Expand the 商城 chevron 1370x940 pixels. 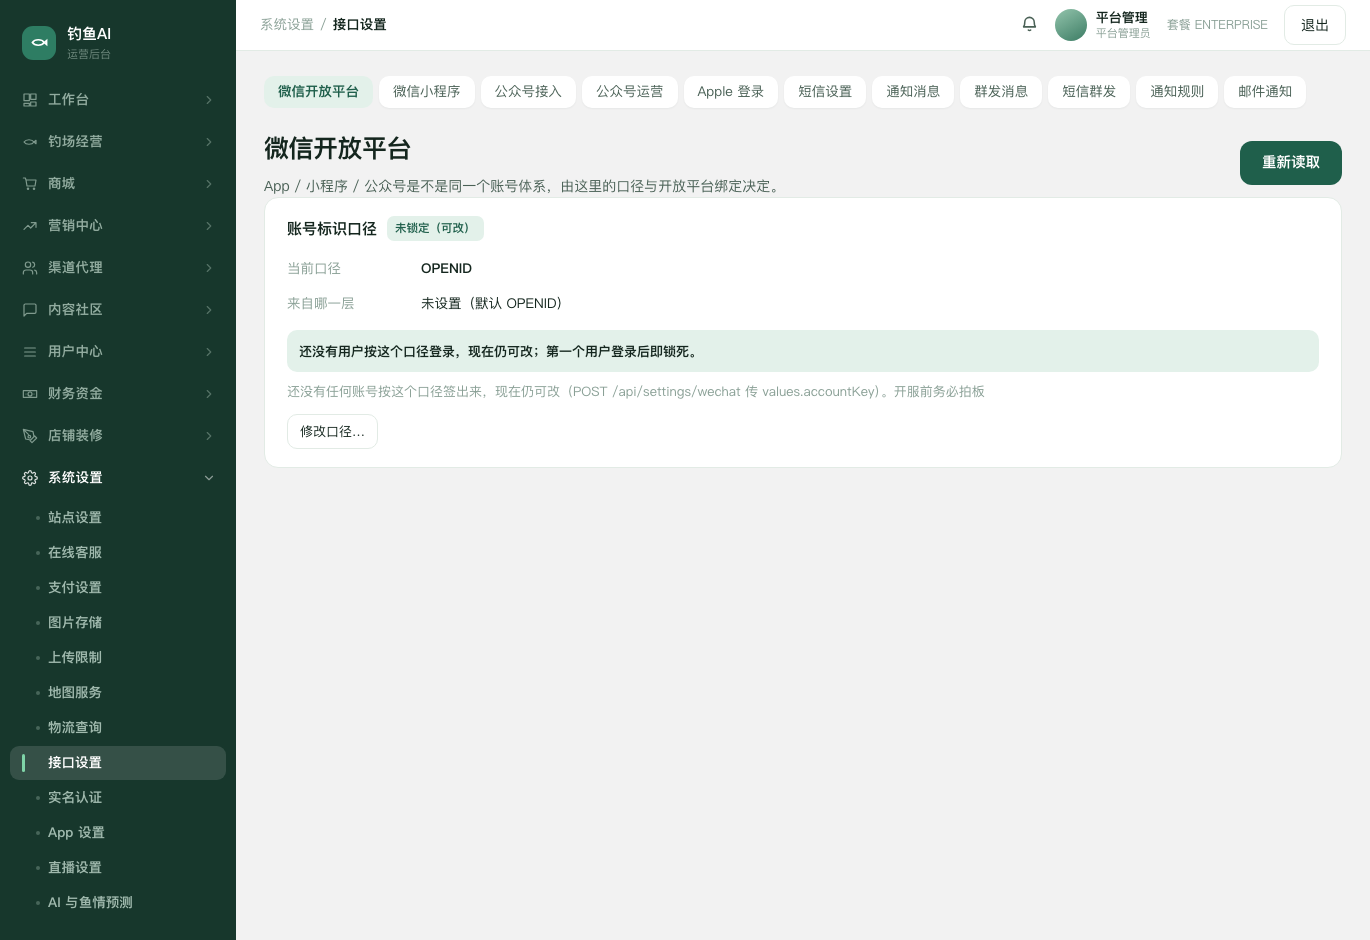click(209, 184)
